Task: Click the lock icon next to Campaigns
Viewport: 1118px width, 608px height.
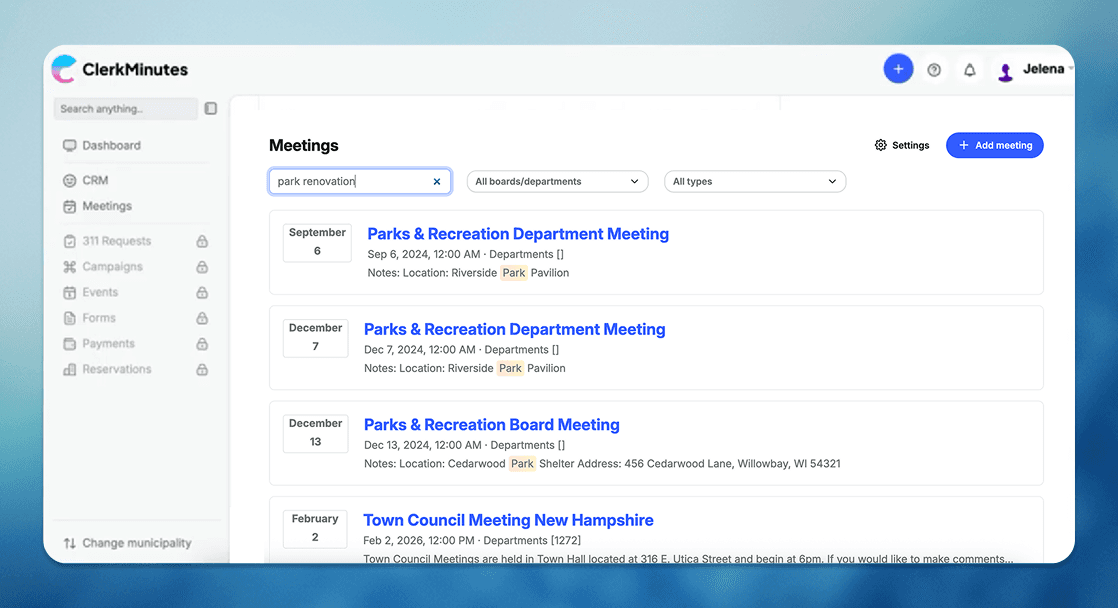Action: pos(203,266)
